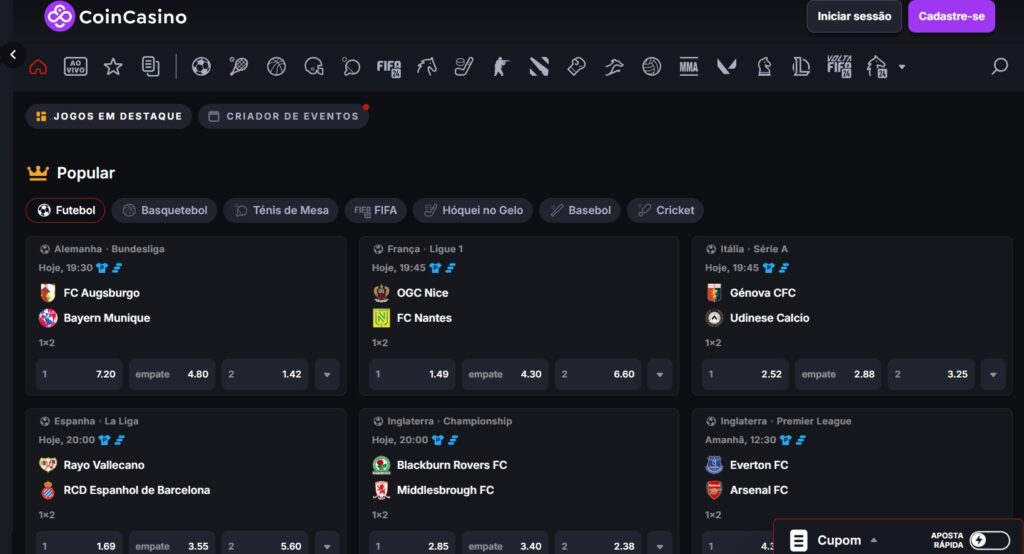Bet on FC Augsburgo at 7.20
Viewport: 1024px width, 554px height.
(79, 374)
